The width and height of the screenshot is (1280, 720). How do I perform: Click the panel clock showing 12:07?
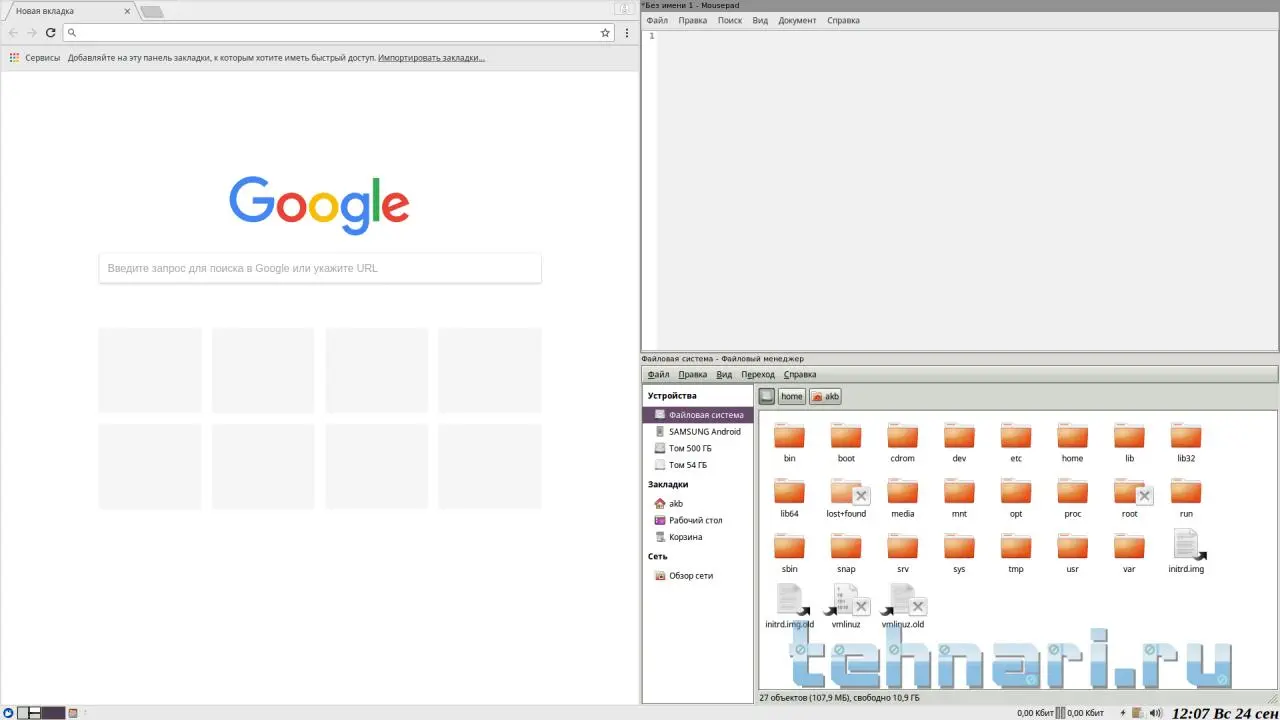tap(1225, 713)
